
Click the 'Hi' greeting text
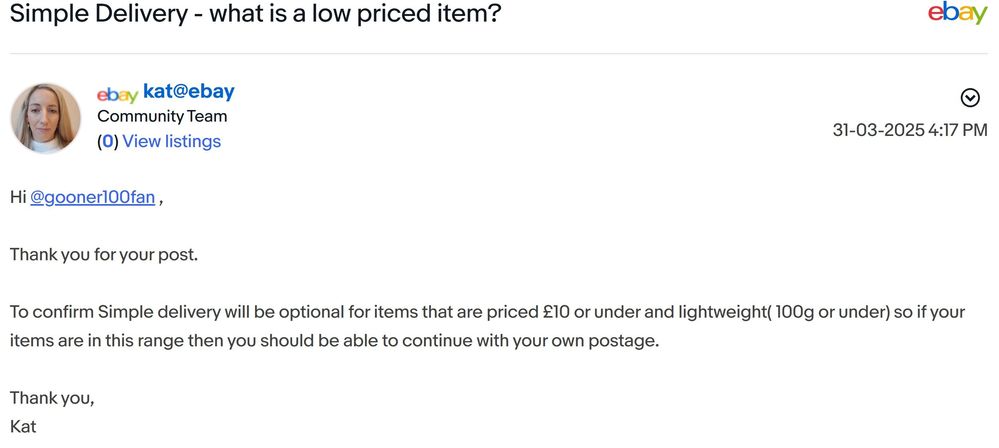coord(18,197)
